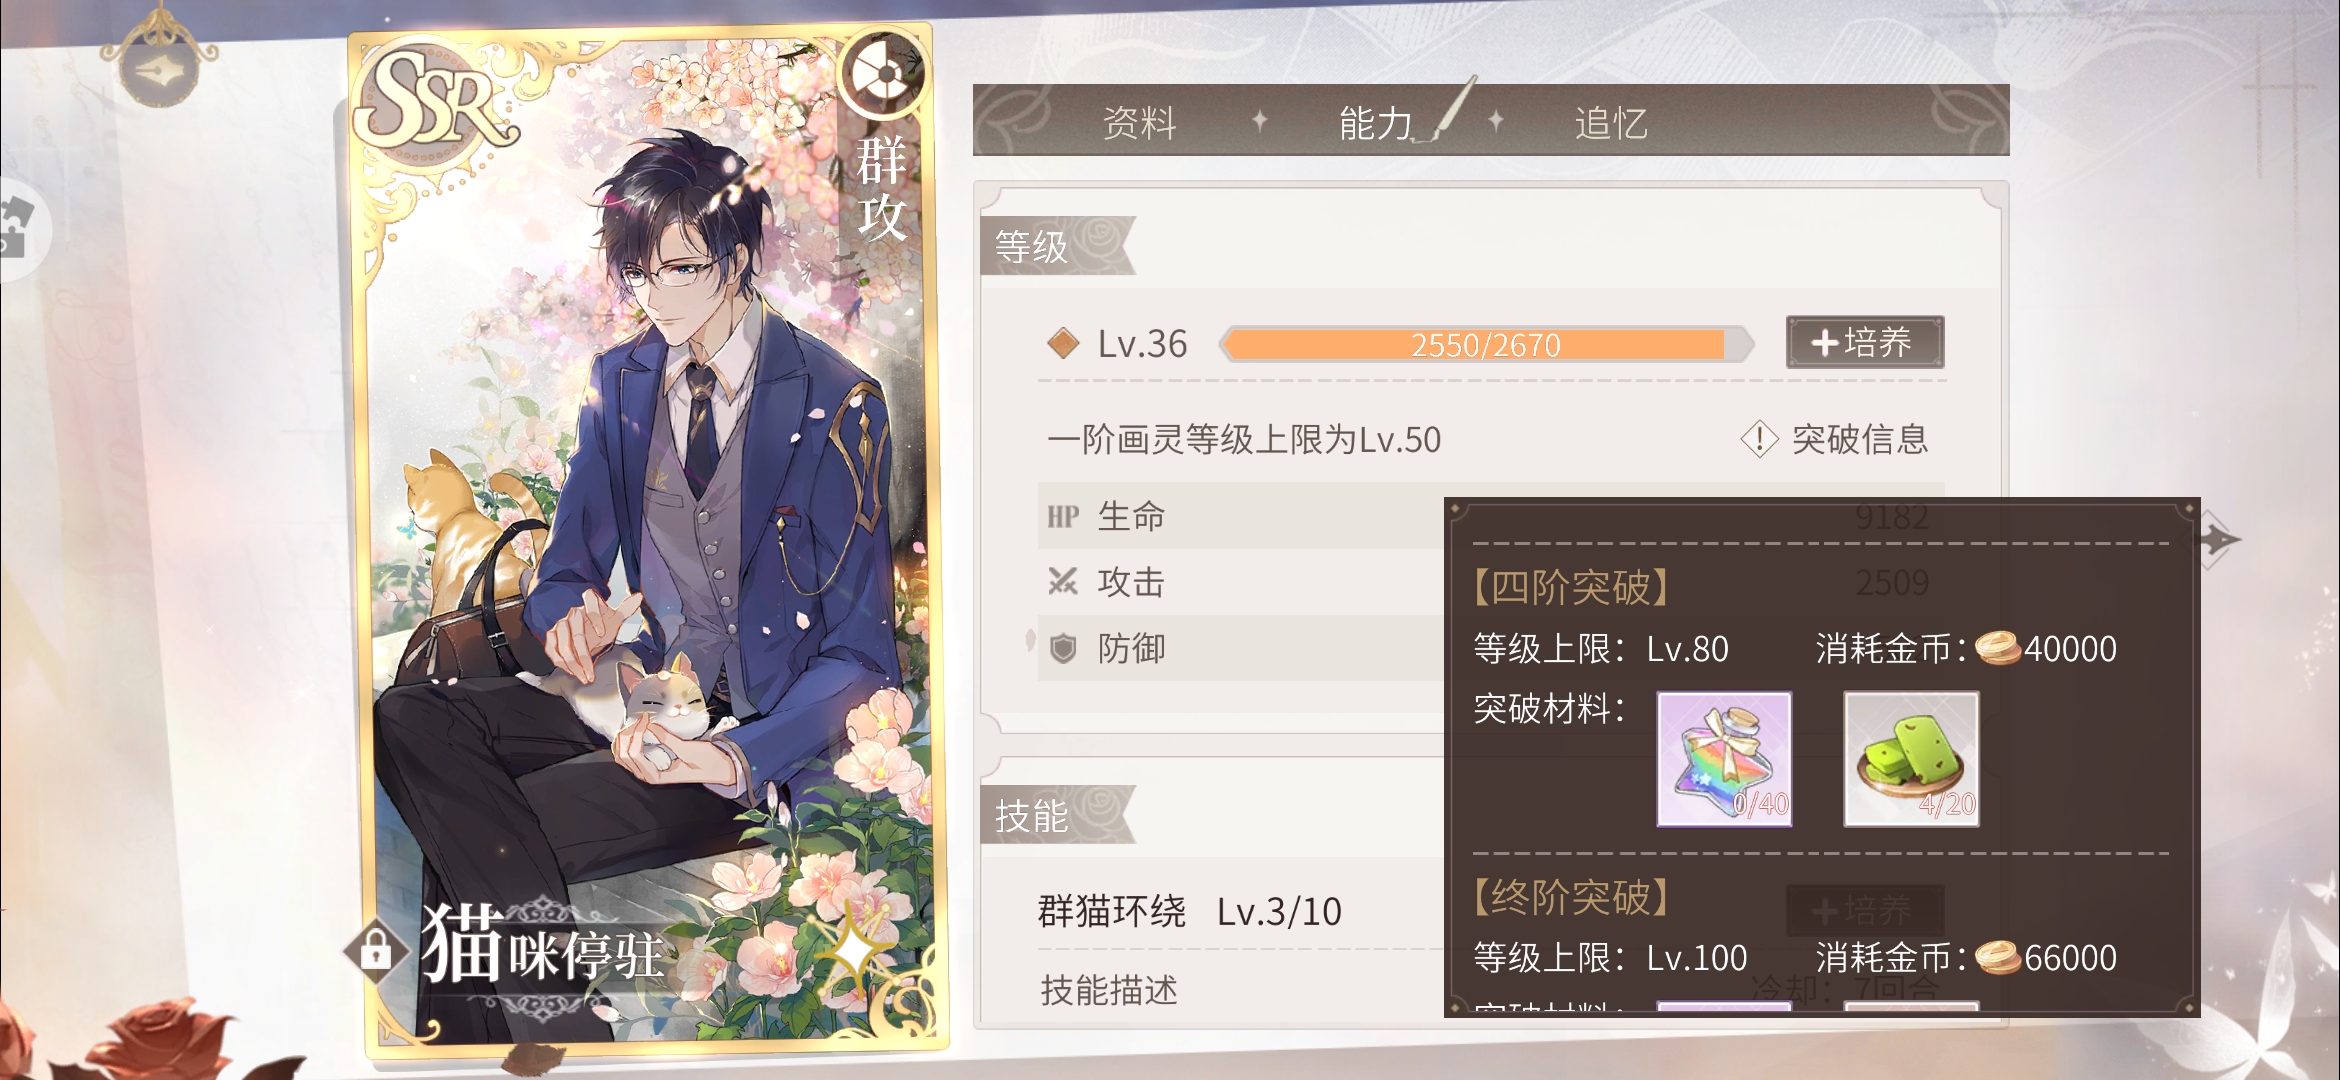The image size is (2340, 1080).
Task: Click the right arrow next-card indicator
Action: (x=2218, y=540)
